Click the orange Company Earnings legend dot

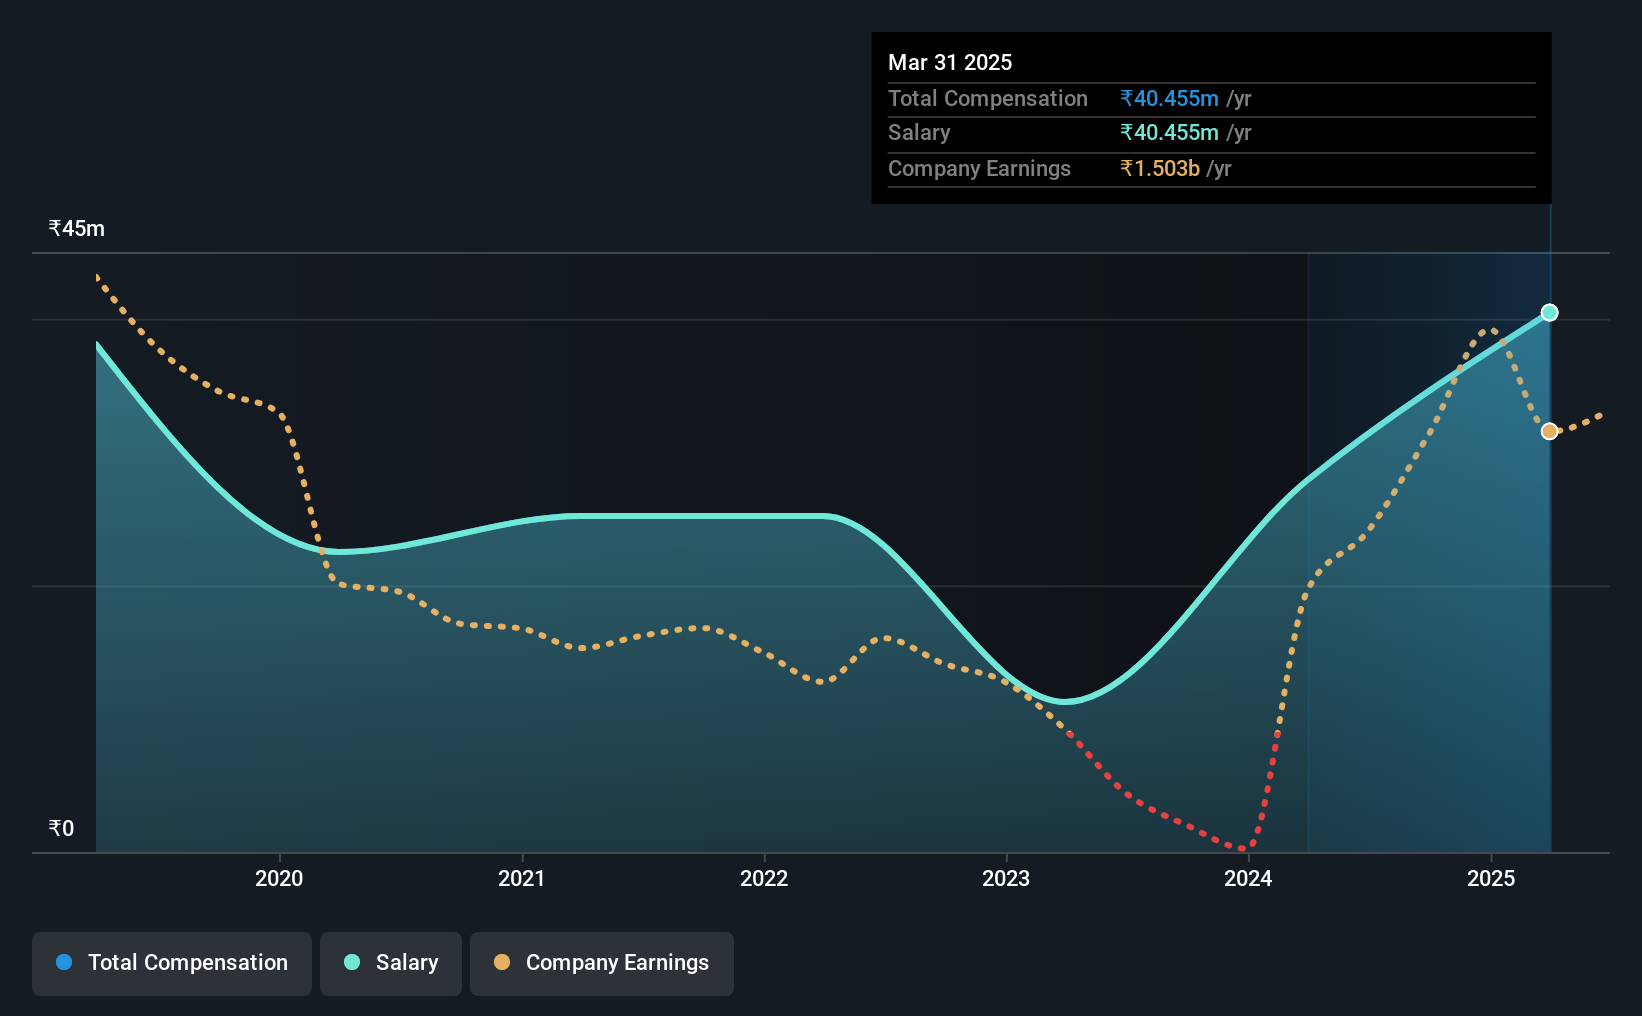point(502,962)
